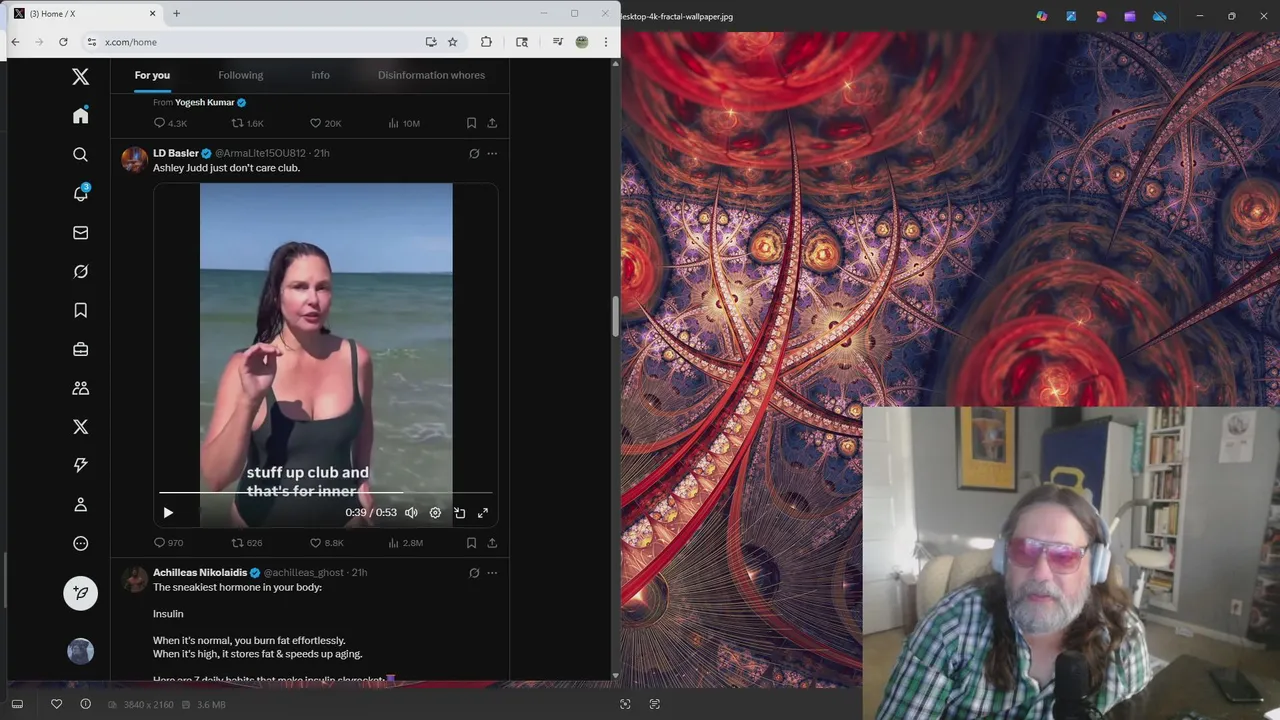Switch to the Following tab

[x=241, y=76]
